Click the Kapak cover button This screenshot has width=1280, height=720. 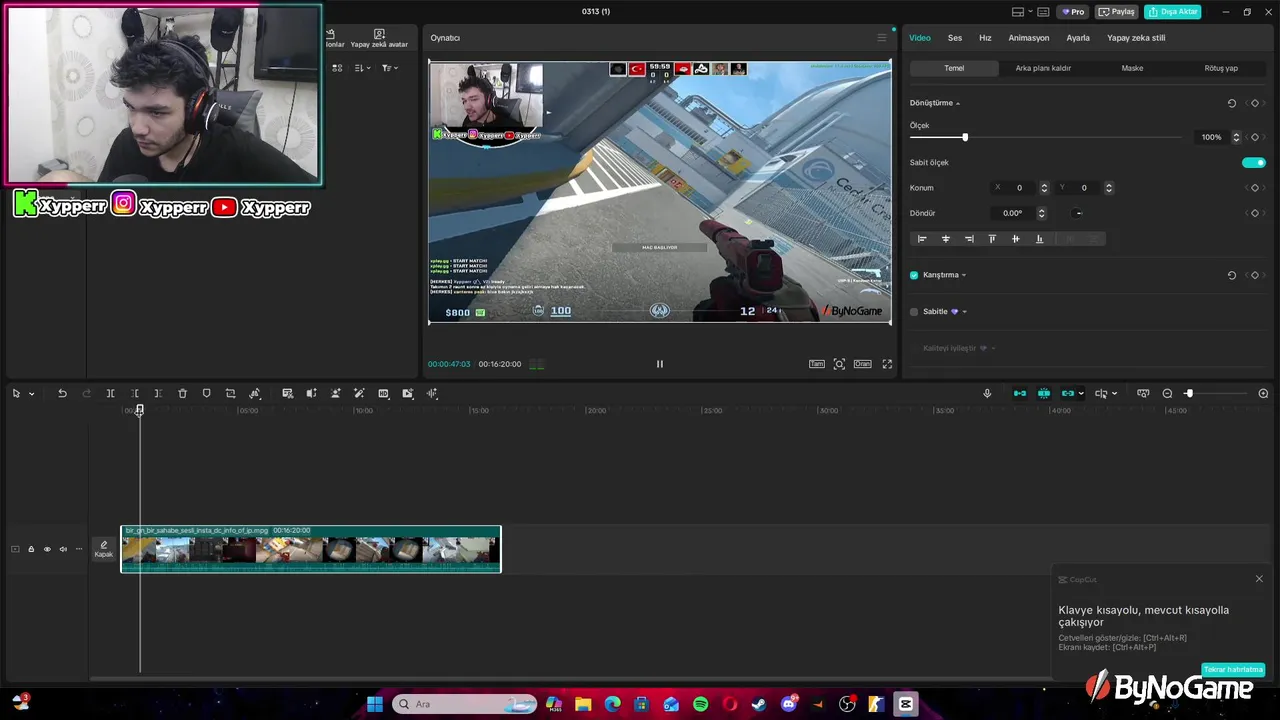click(x=104, y=549)
